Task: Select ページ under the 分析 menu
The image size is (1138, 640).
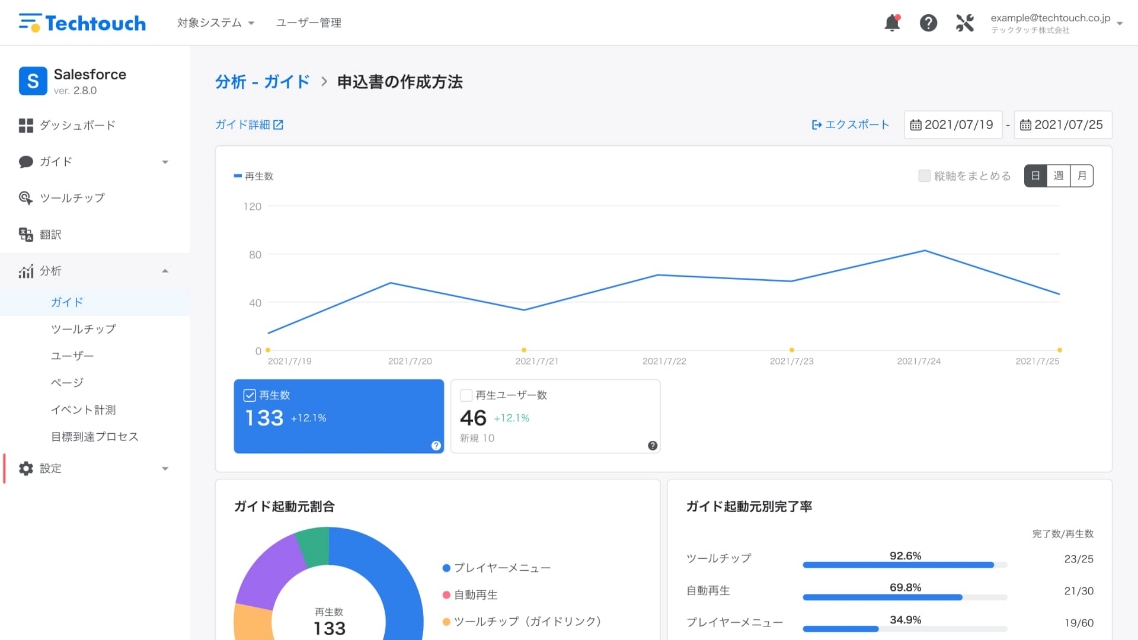Action: point(67,383)
